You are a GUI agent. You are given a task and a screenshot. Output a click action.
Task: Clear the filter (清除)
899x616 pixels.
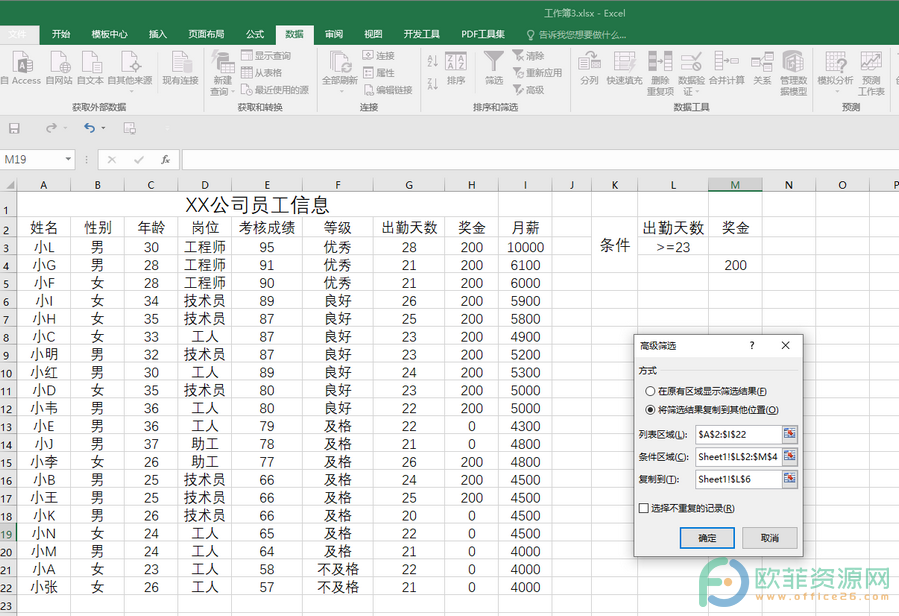tap(528, 56)
